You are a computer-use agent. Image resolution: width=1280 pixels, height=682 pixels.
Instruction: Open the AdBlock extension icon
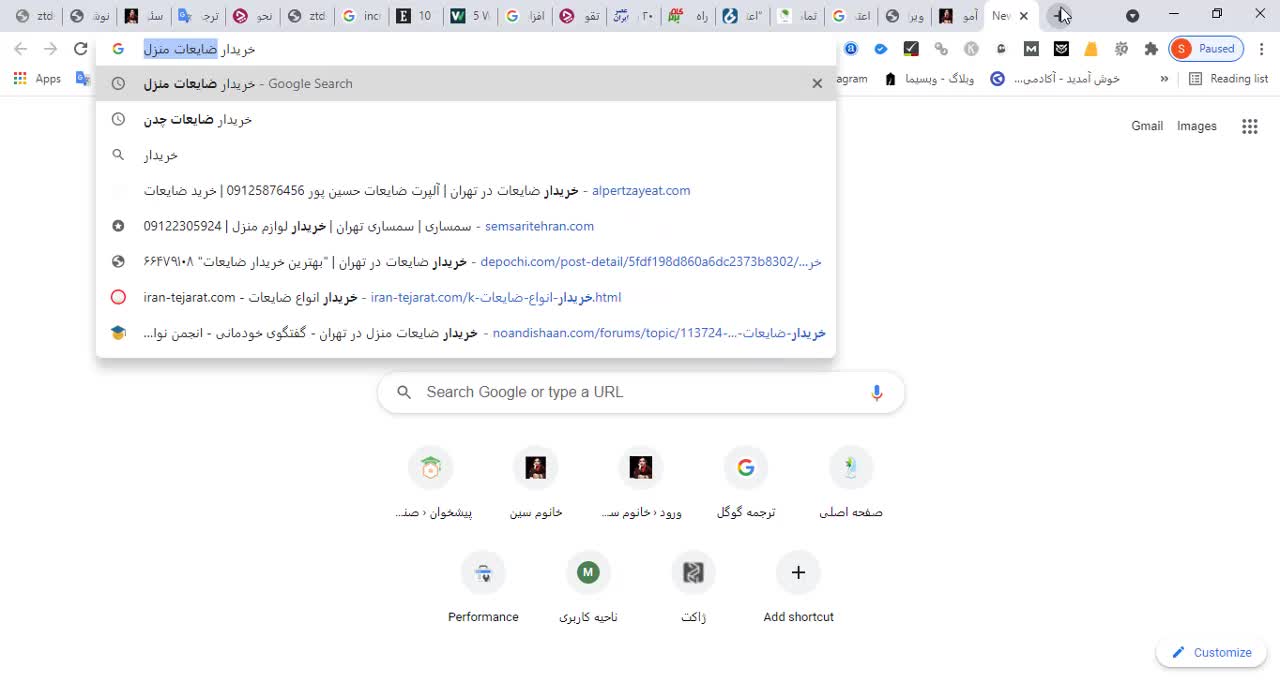[851, 48]
